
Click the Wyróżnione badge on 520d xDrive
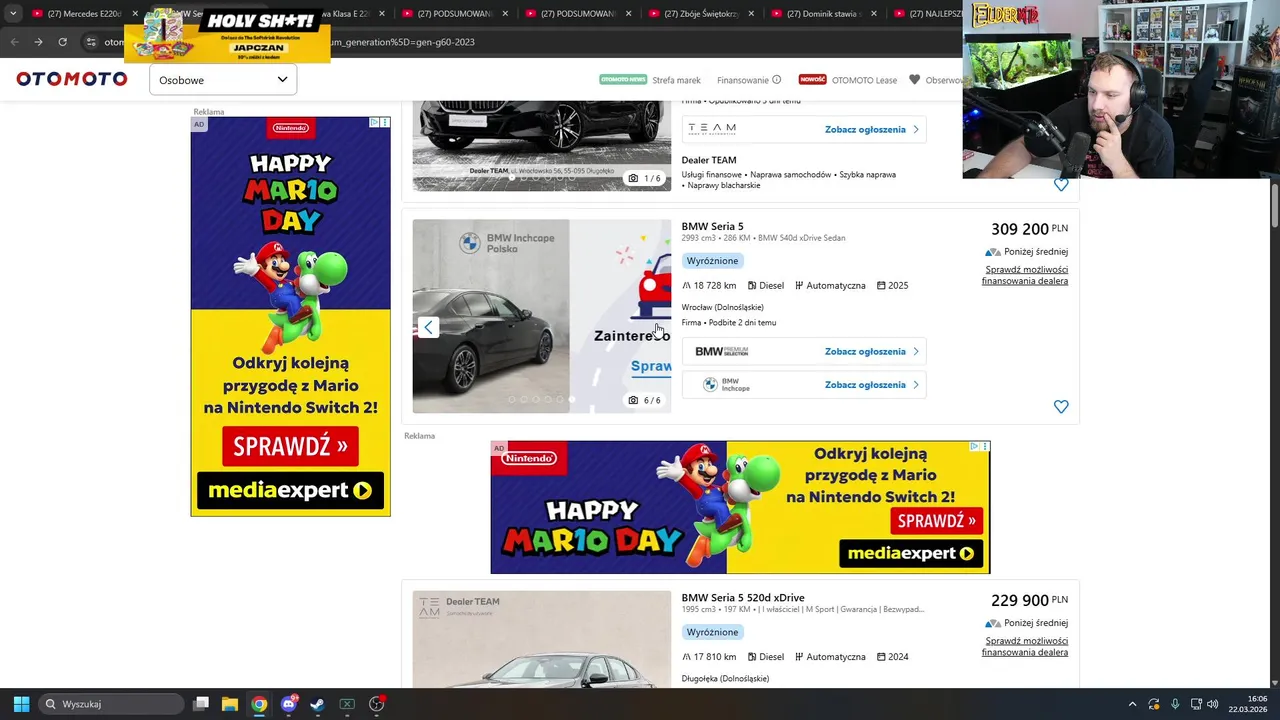pyautogui.click(x=712, y=632)
